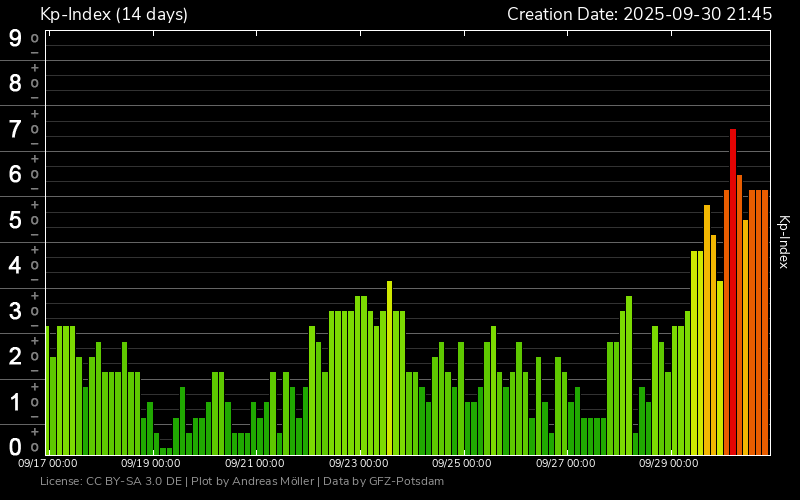800x500 pixels.
Task: Click the rotated Kp-Index label on right
Action: pyautogui.click(x=784, y=242)
